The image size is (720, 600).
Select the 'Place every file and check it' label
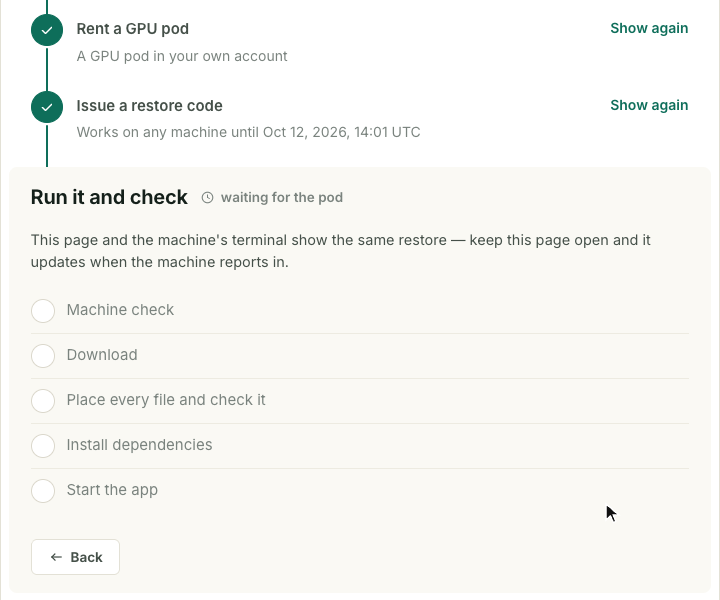[166, 400]
